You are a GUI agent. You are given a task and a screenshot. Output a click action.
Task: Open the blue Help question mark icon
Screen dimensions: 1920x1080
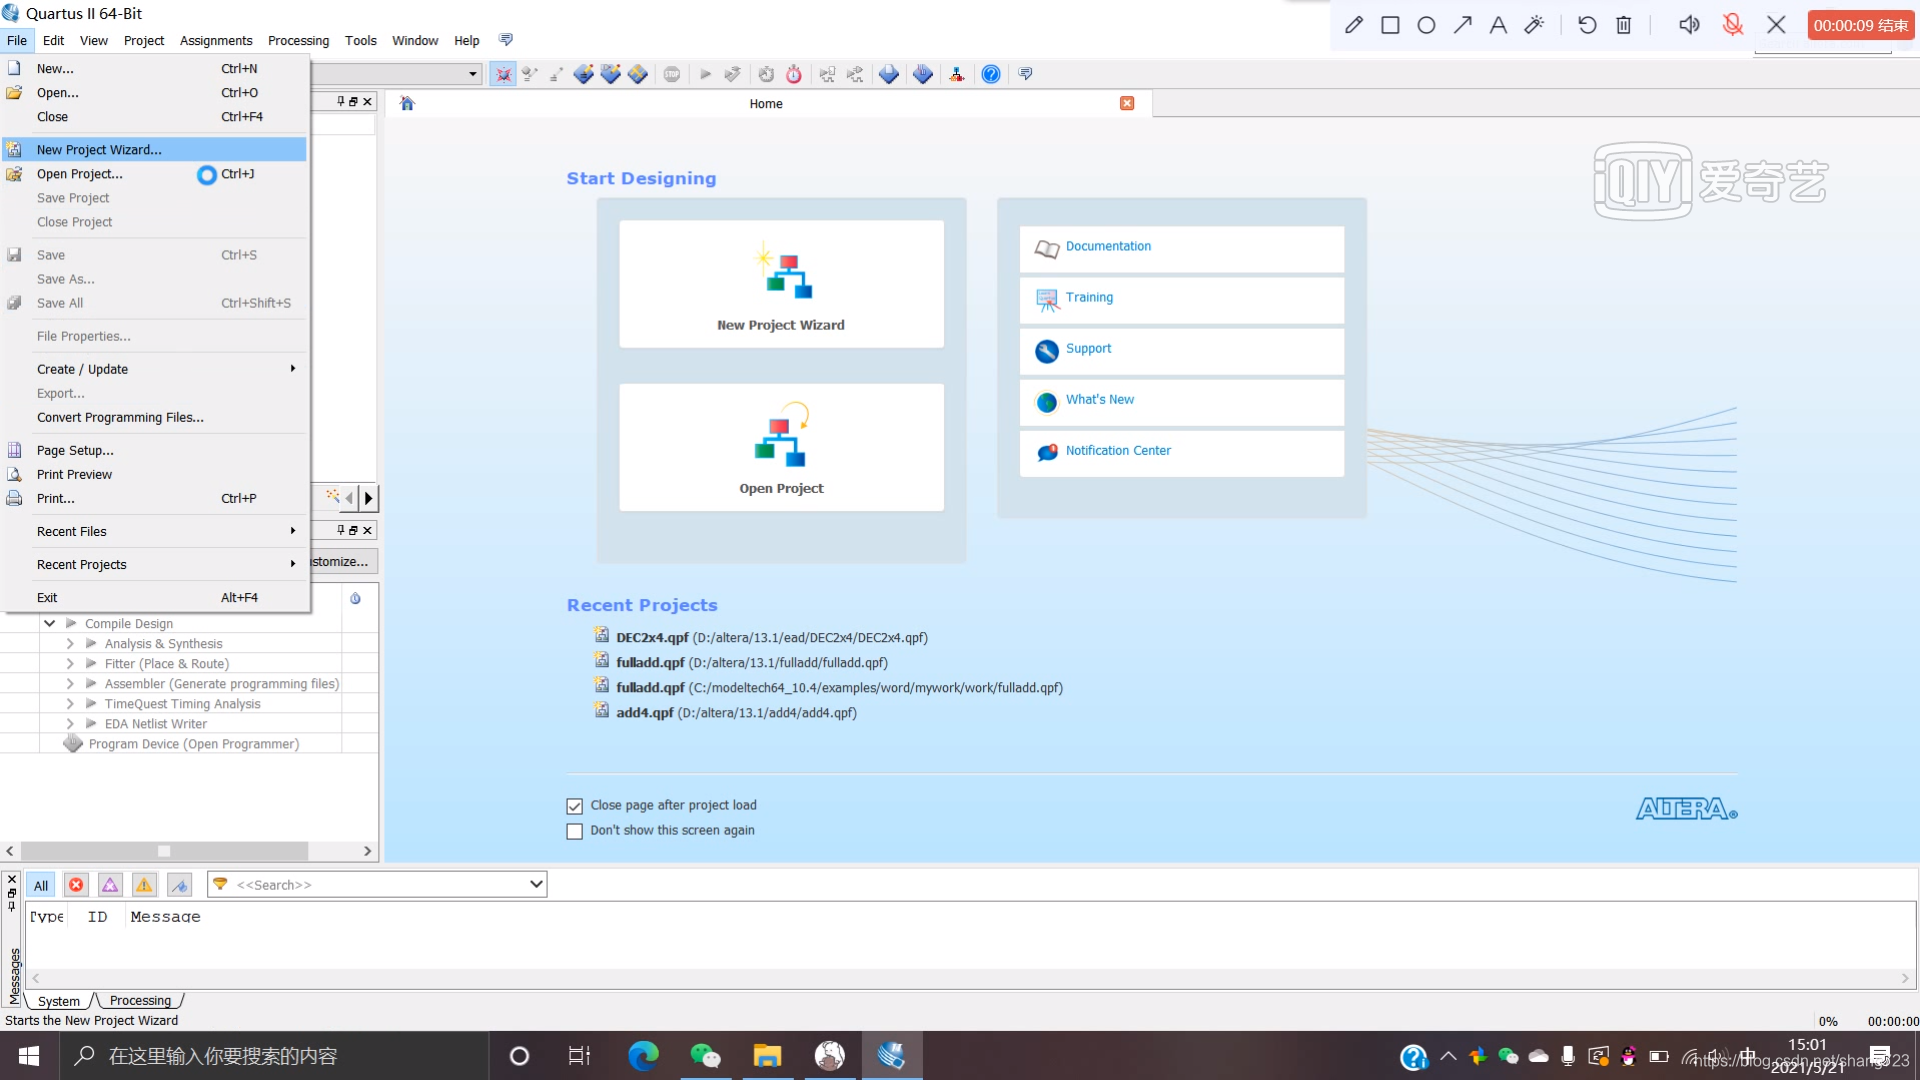[991, 74]
